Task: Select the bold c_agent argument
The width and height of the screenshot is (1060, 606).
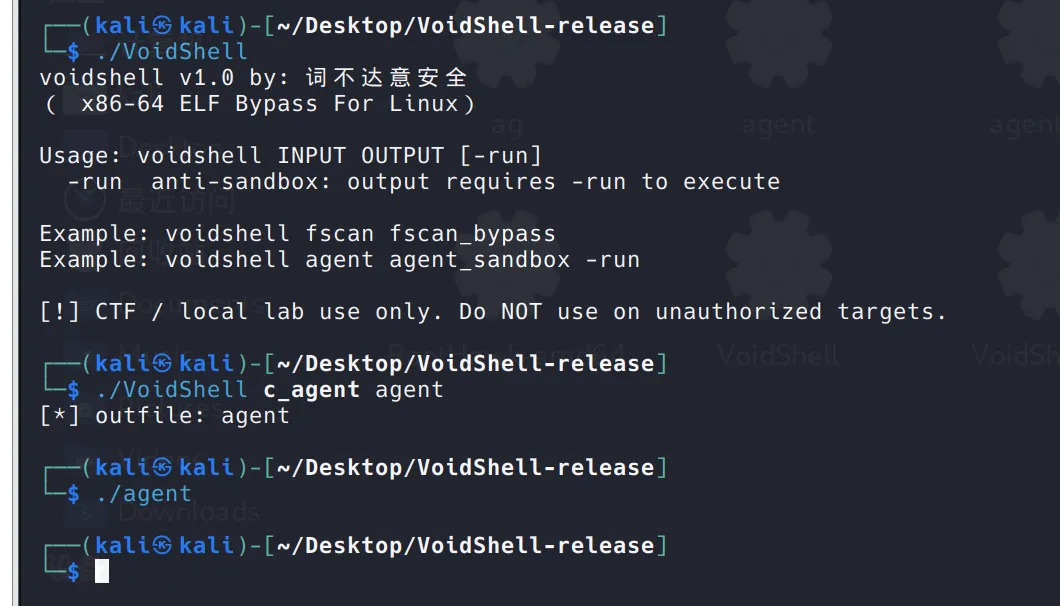Action: 312,390
